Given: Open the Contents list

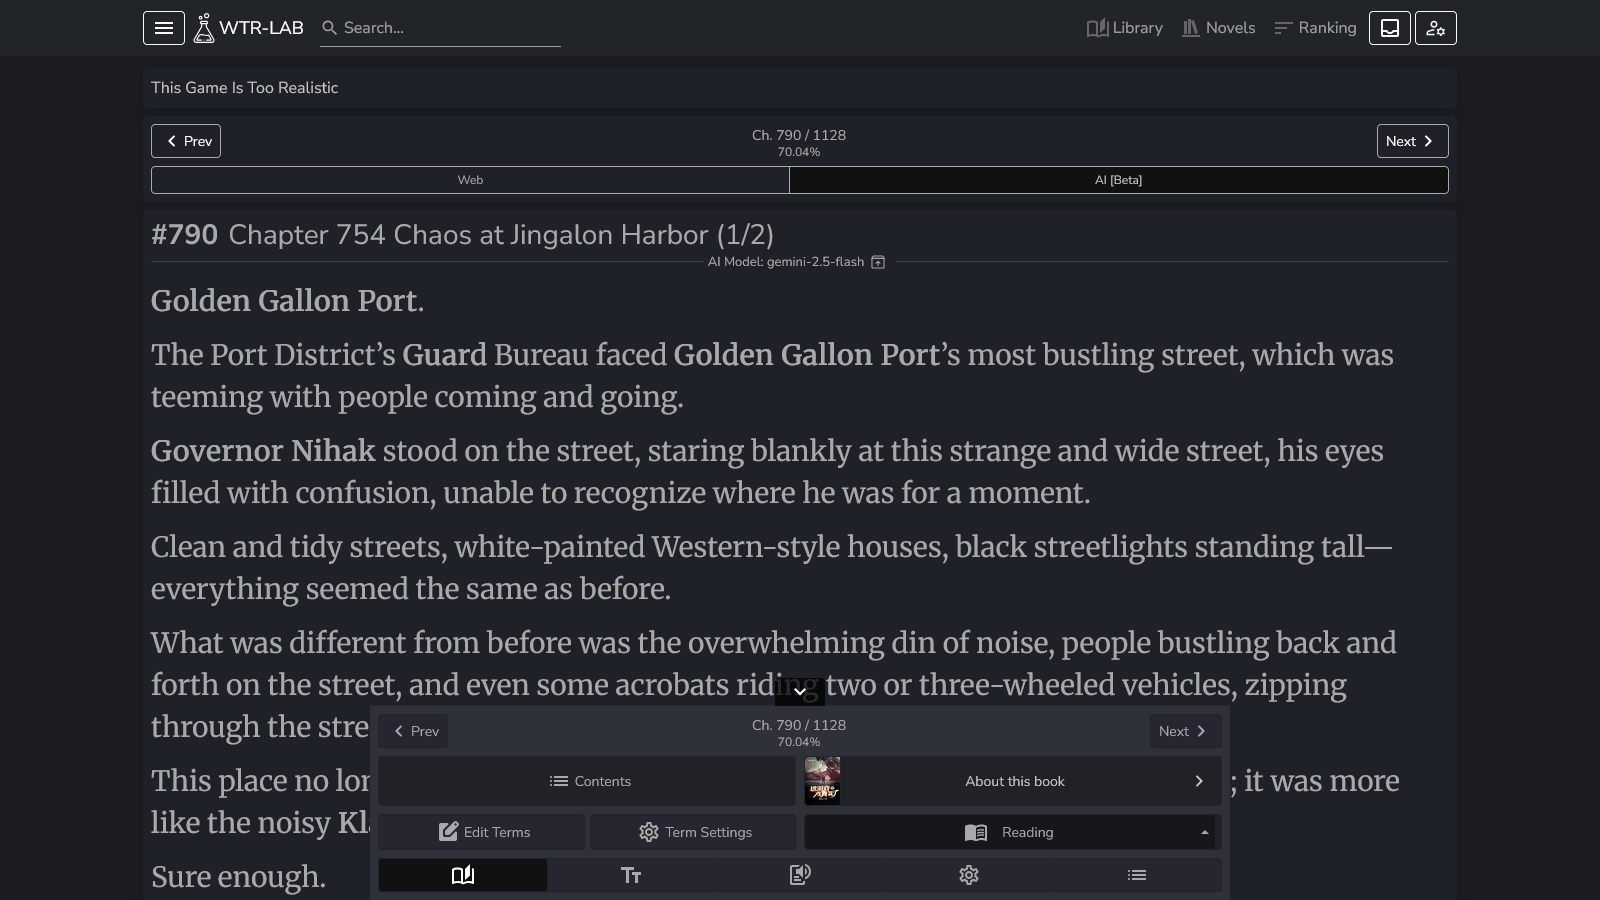Looking at the screenshot, I should pos(587,781).
